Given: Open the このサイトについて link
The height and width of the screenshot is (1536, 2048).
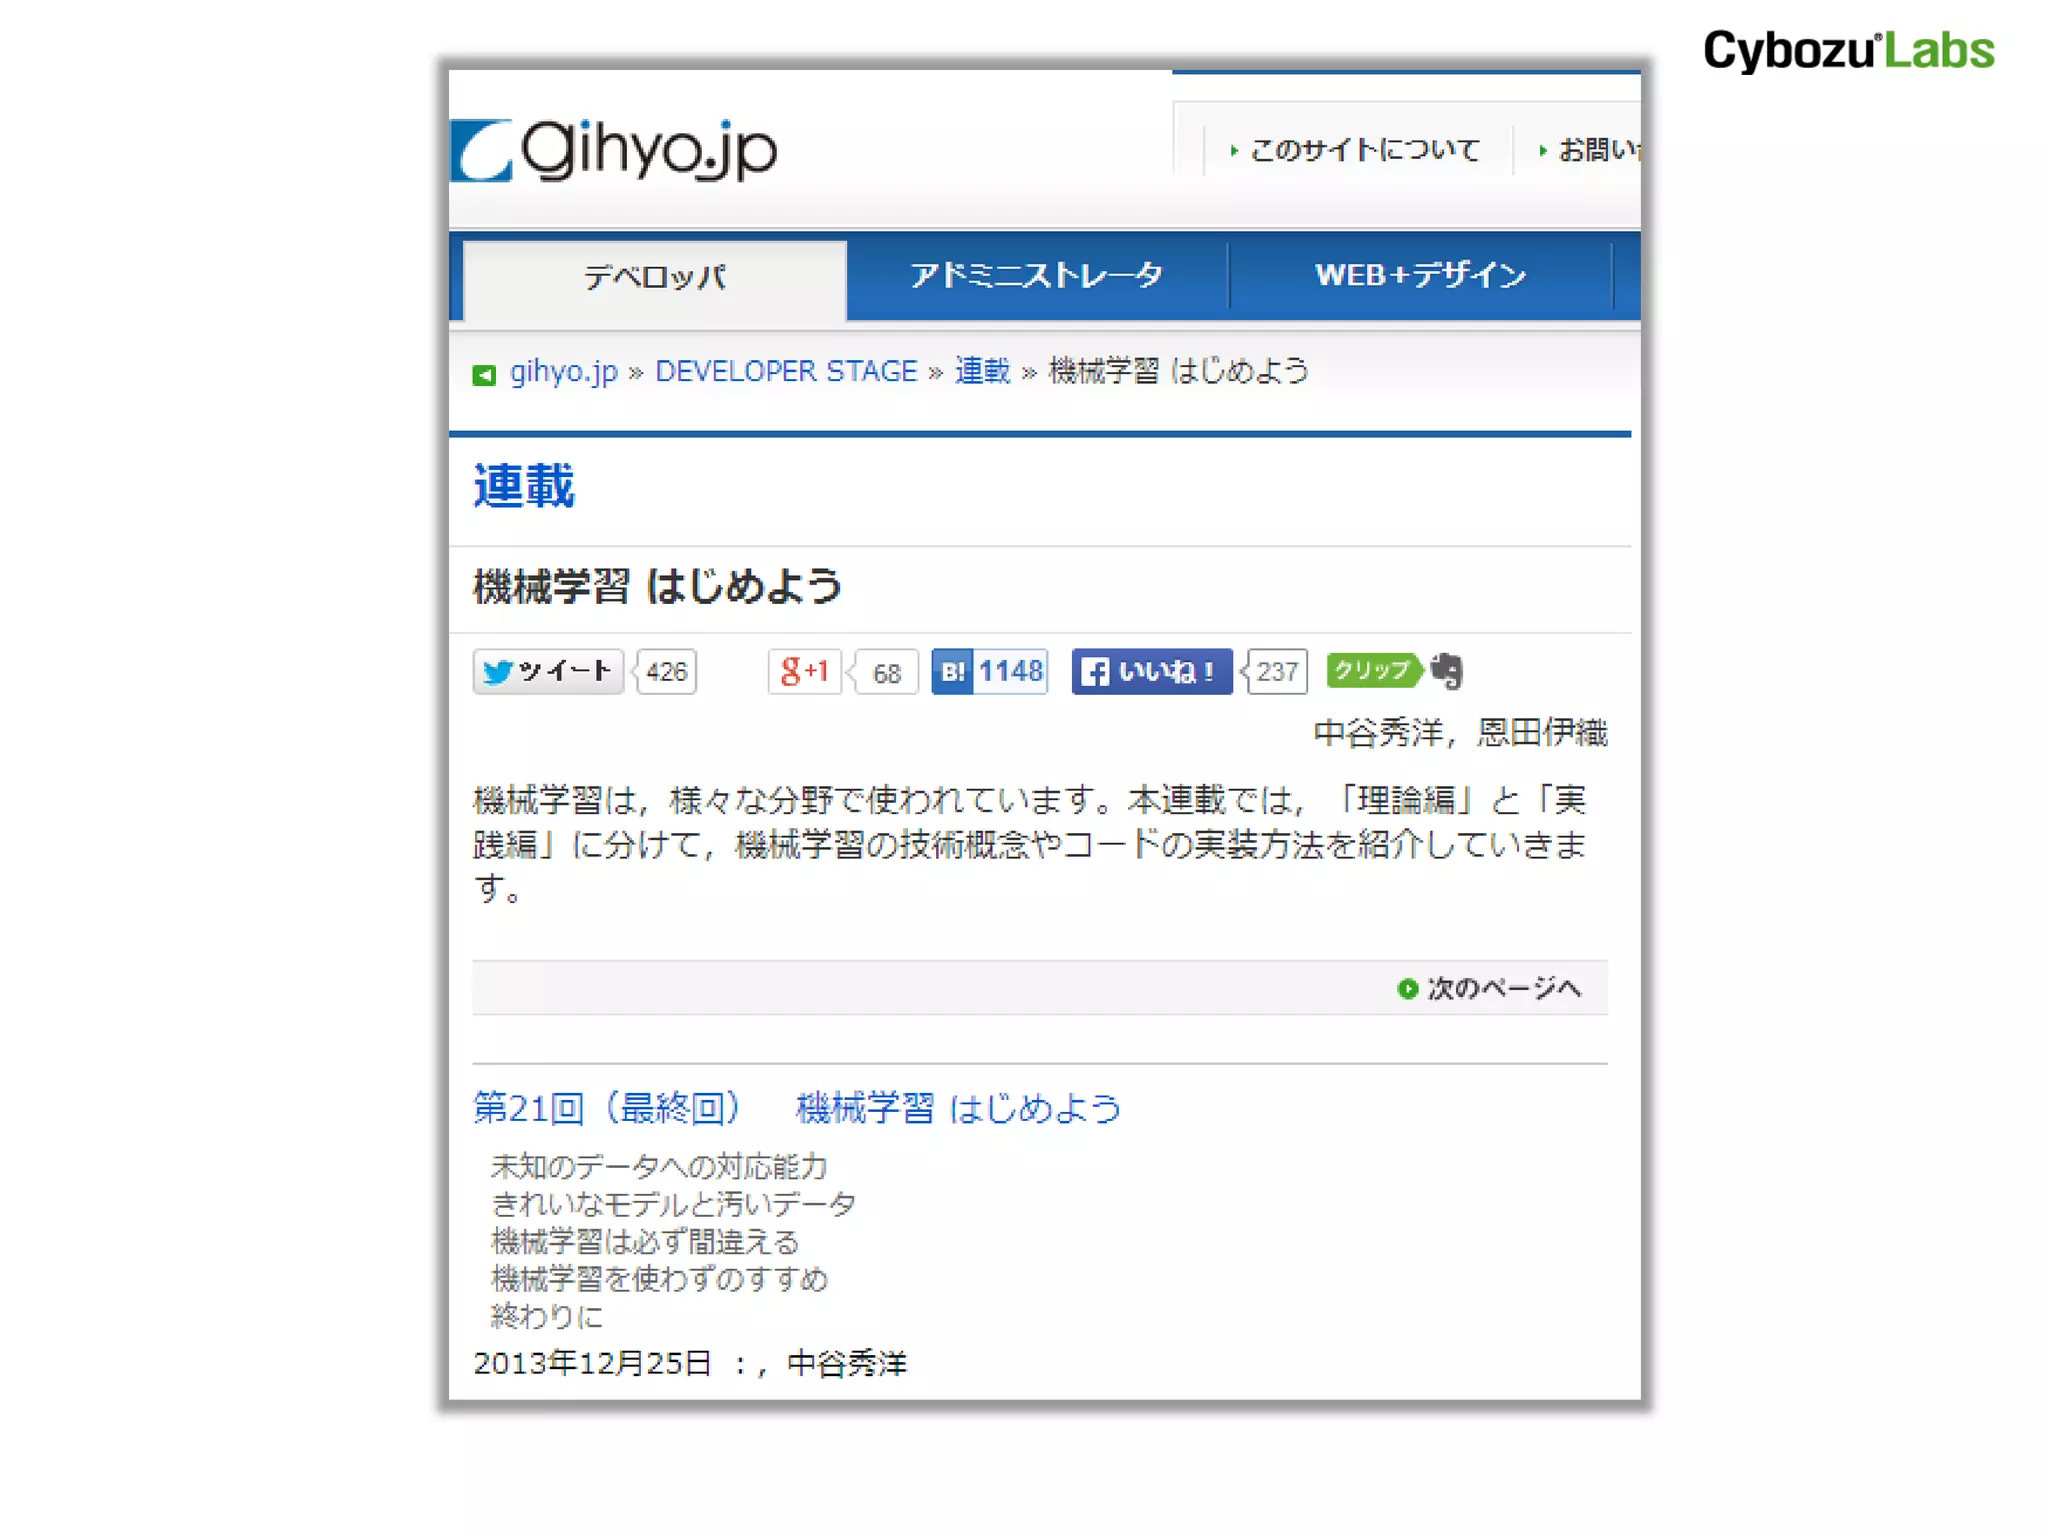Looking at the screenshot, I should (1364, 150).
